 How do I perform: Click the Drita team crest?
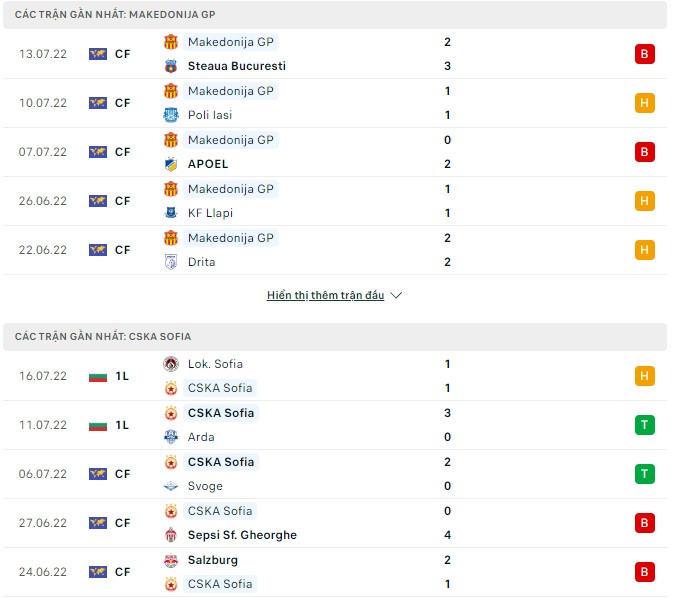coord(171,262)
